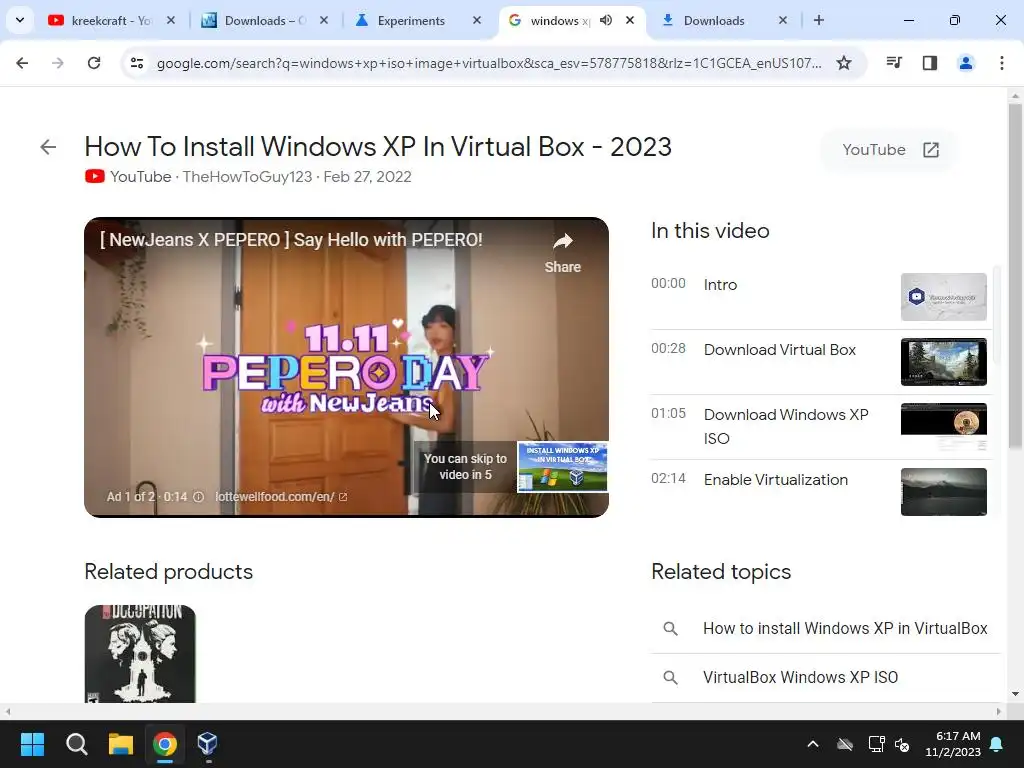Click the skip ad video preview thumbnail

click(x=562, y=467)
